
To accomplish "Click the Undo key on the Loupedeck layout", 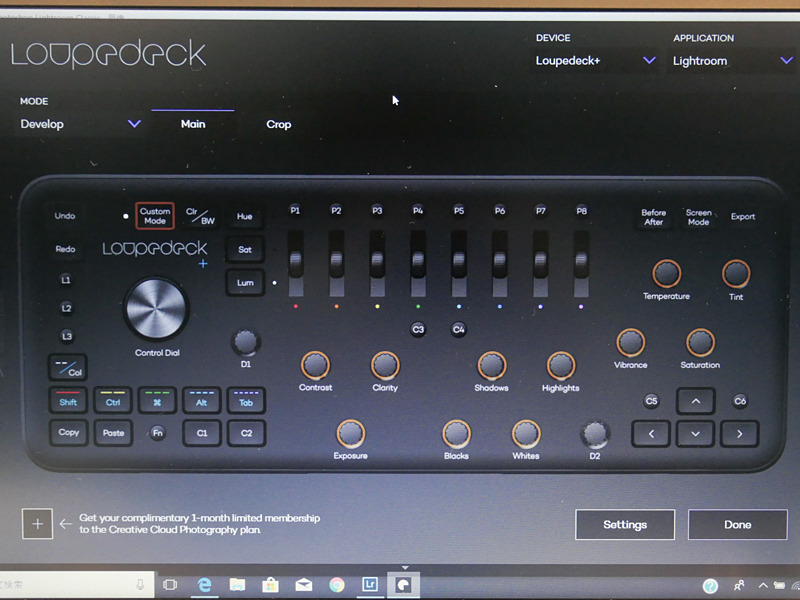I will [x=65, y=216].
